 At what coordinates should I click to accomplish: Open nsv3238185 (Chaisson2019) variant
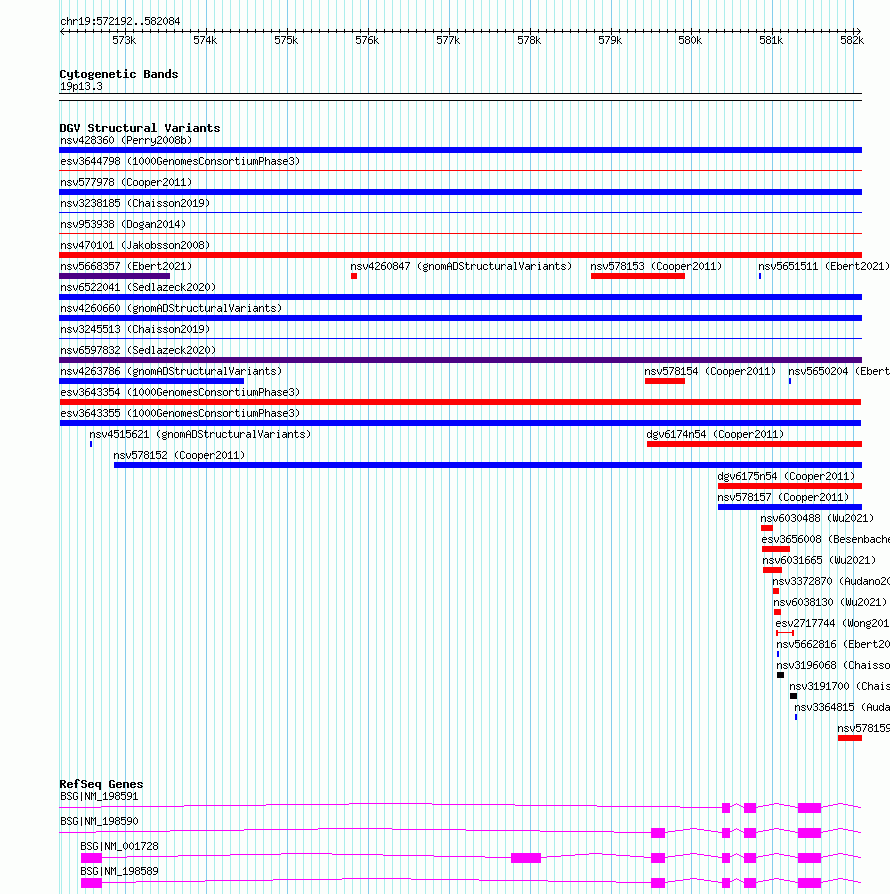[135, 204]
